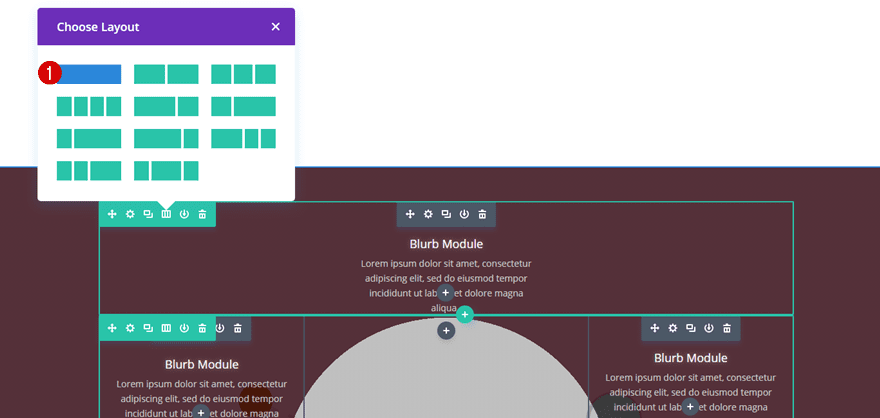Close the Choose Layout popup
Image resolution: width=880 pixels, height=418 pixels.
coord(275,27)
